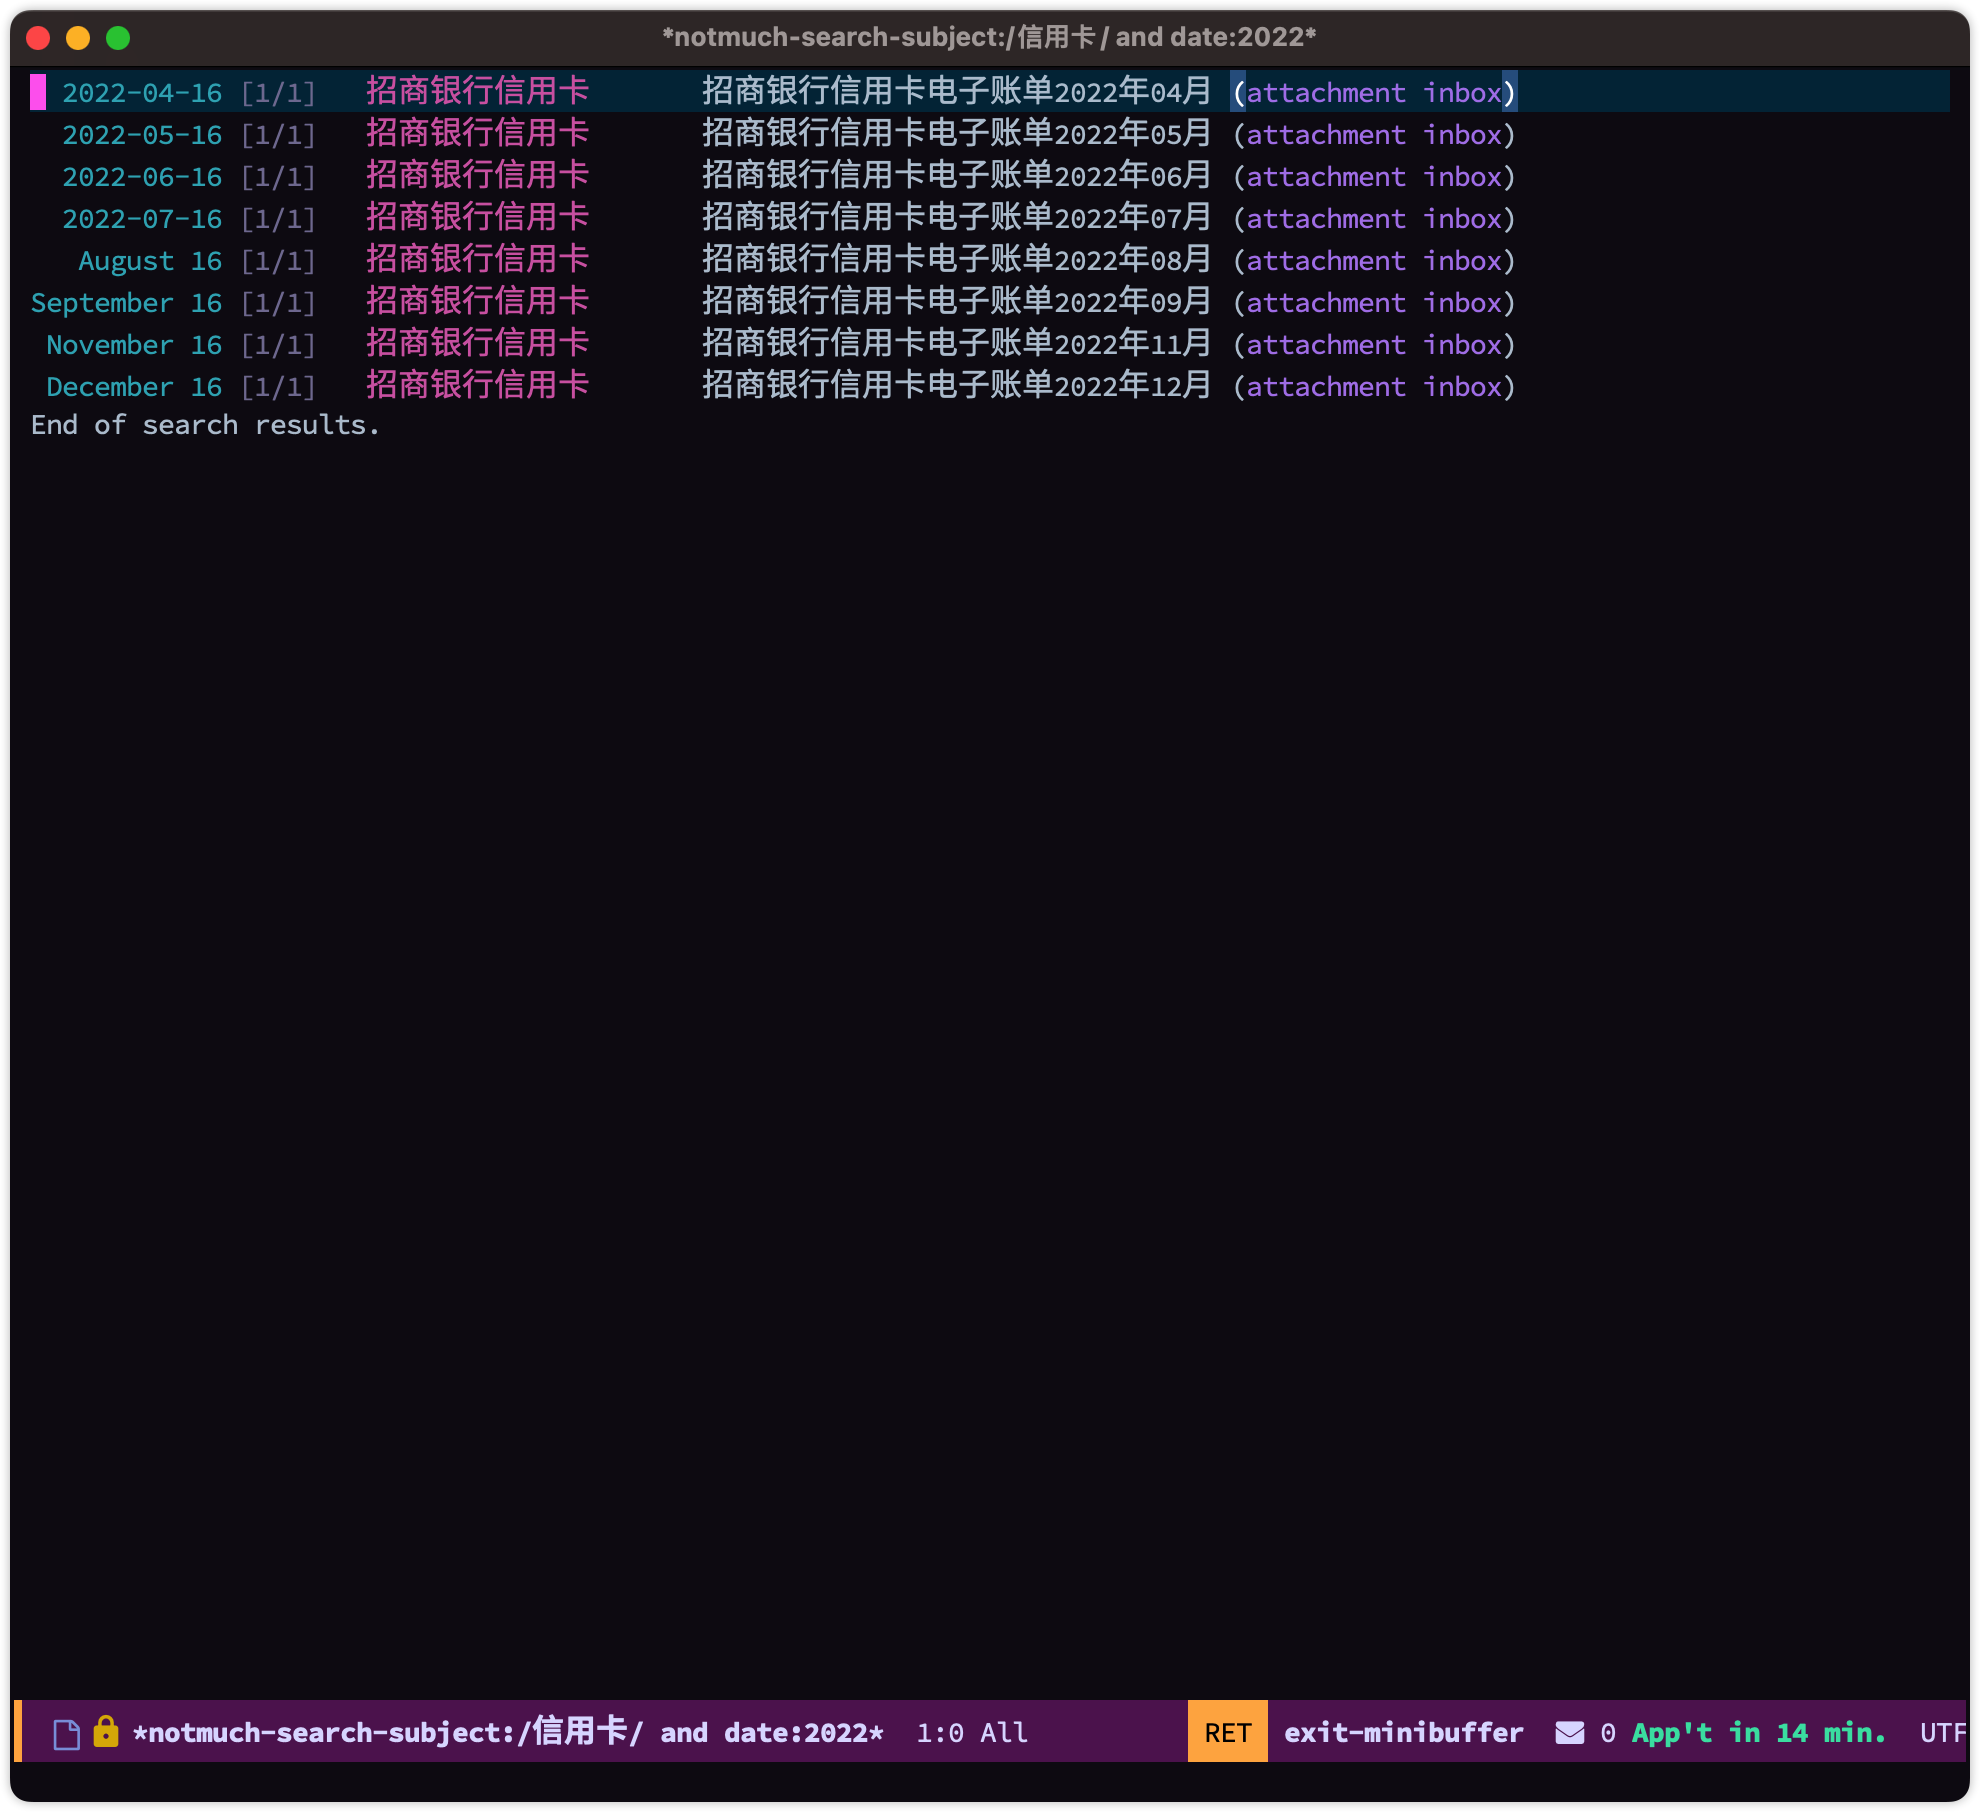This screenshot has height=1812, width=1980.
Task: Click the sender 招商银行信用卡 in the December row
Action: pos(477,386)
